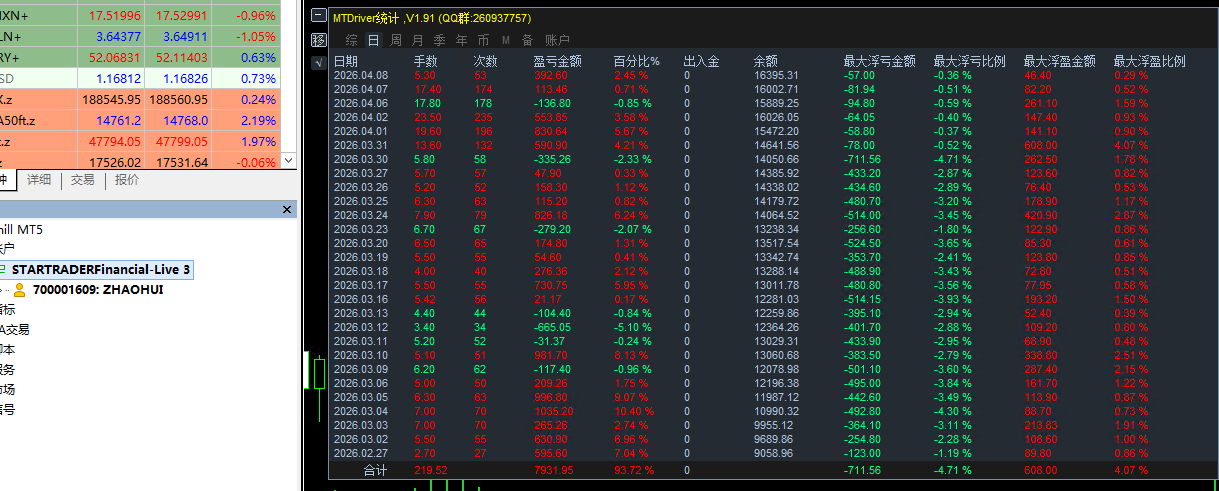1219x491 pixels.
Task: Open the 报价 tab in Market Watch
Action: tap(127, 180)
